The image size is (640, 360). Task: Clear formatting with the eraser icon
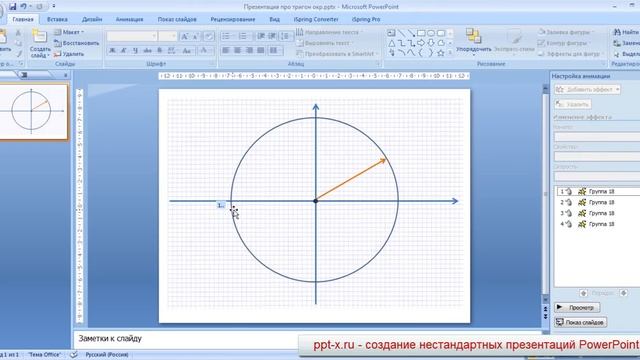209,36
